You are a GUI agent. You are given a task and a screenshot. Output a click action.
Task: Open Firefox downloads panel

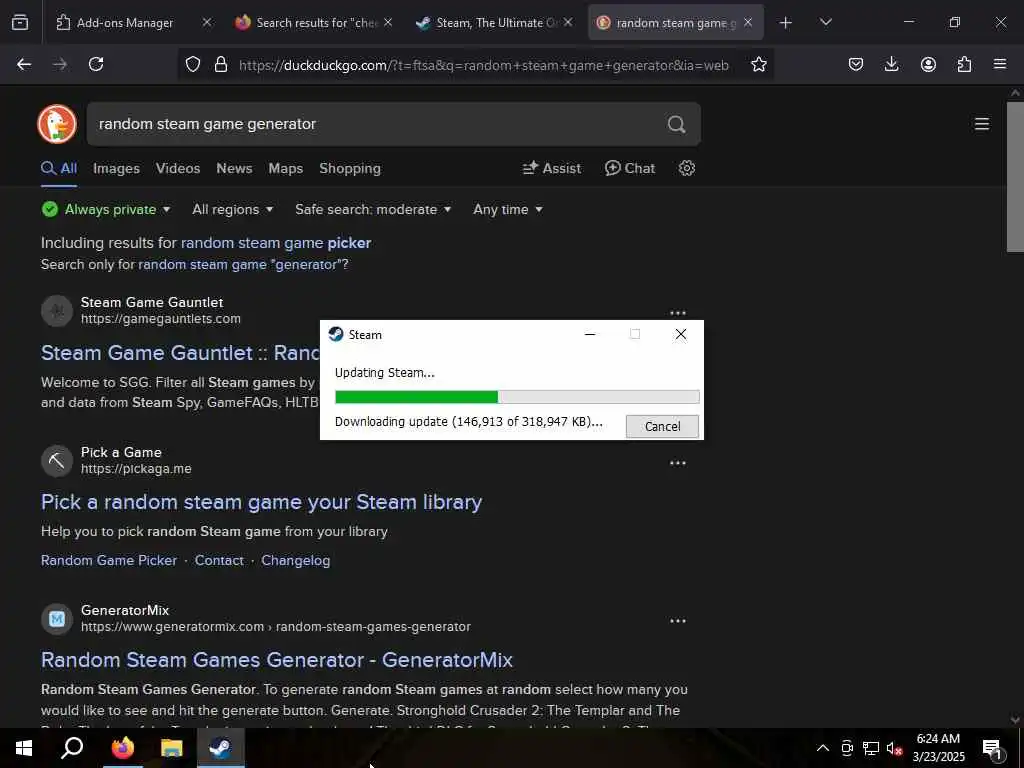(x=891, y=64)
